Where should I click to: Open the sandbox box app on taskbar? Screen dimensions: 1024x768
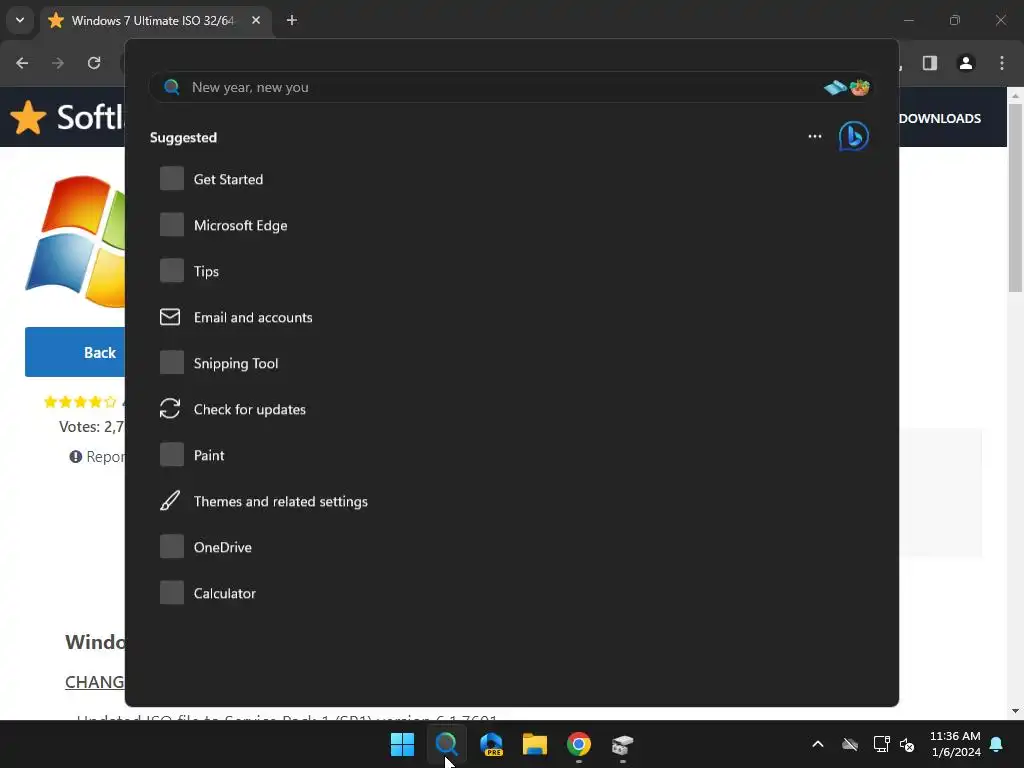click(x=622, y=744)
